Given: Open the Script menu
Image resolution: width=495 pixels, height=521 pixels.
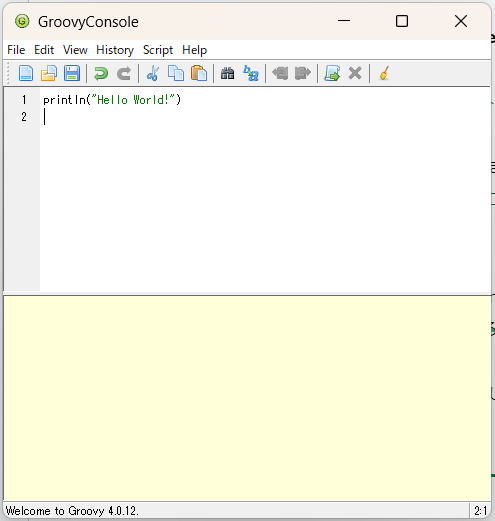Looking at the screenshot, I should click(x=158, y=50).
